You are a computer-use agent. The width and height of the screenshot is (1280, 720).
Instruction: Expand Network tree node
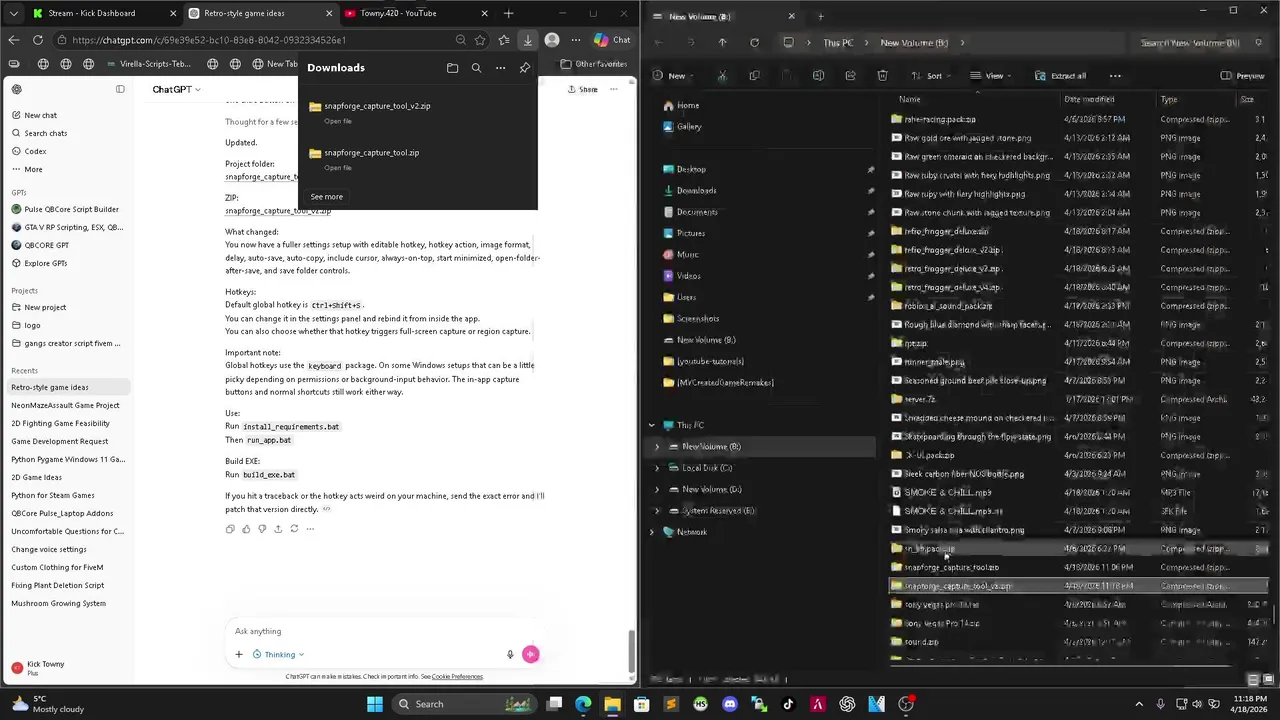pos(652,532)
